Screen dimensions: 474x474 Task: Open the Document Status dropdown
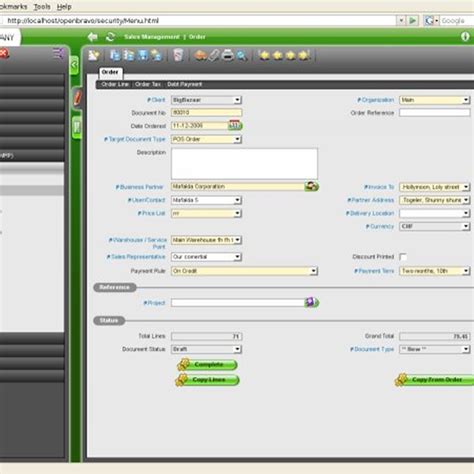pyautogui.click(x=237, y=349)
